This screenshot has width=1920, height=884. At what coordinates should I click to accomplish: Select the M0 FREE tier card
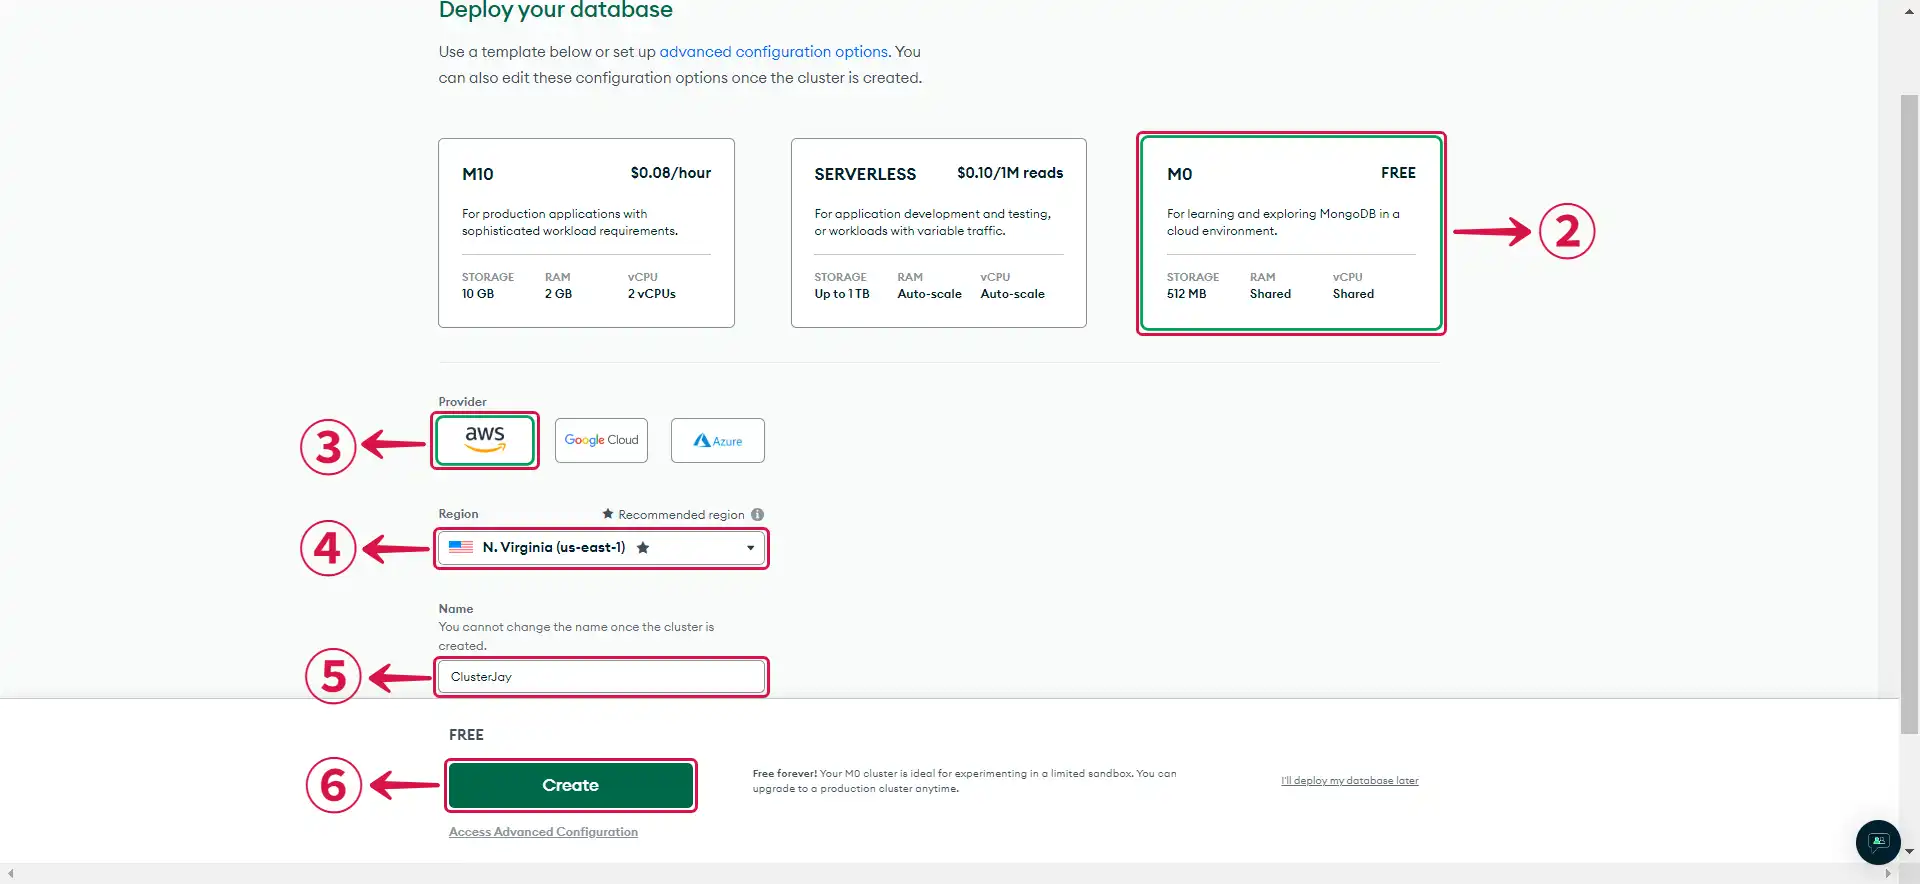(x=1291, y=233)
